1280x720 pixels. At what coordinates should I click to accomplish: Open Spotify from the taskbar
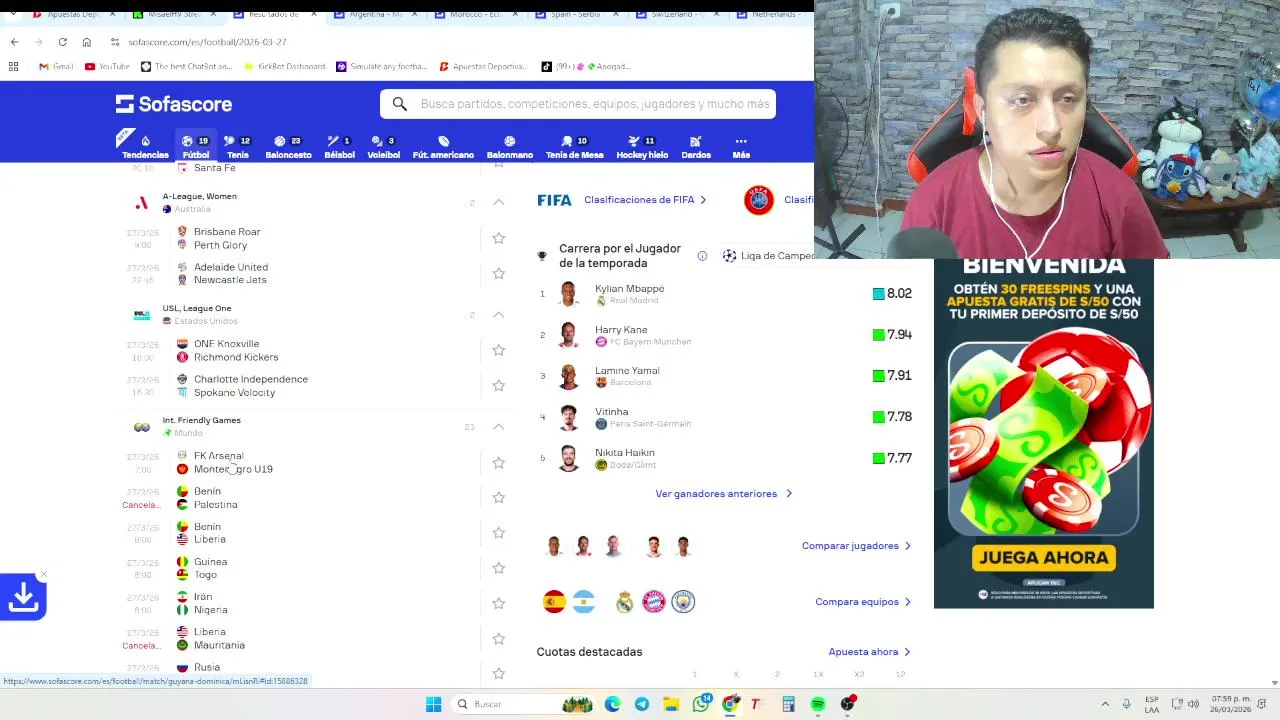pyautogui.click(x=818, y=704)
